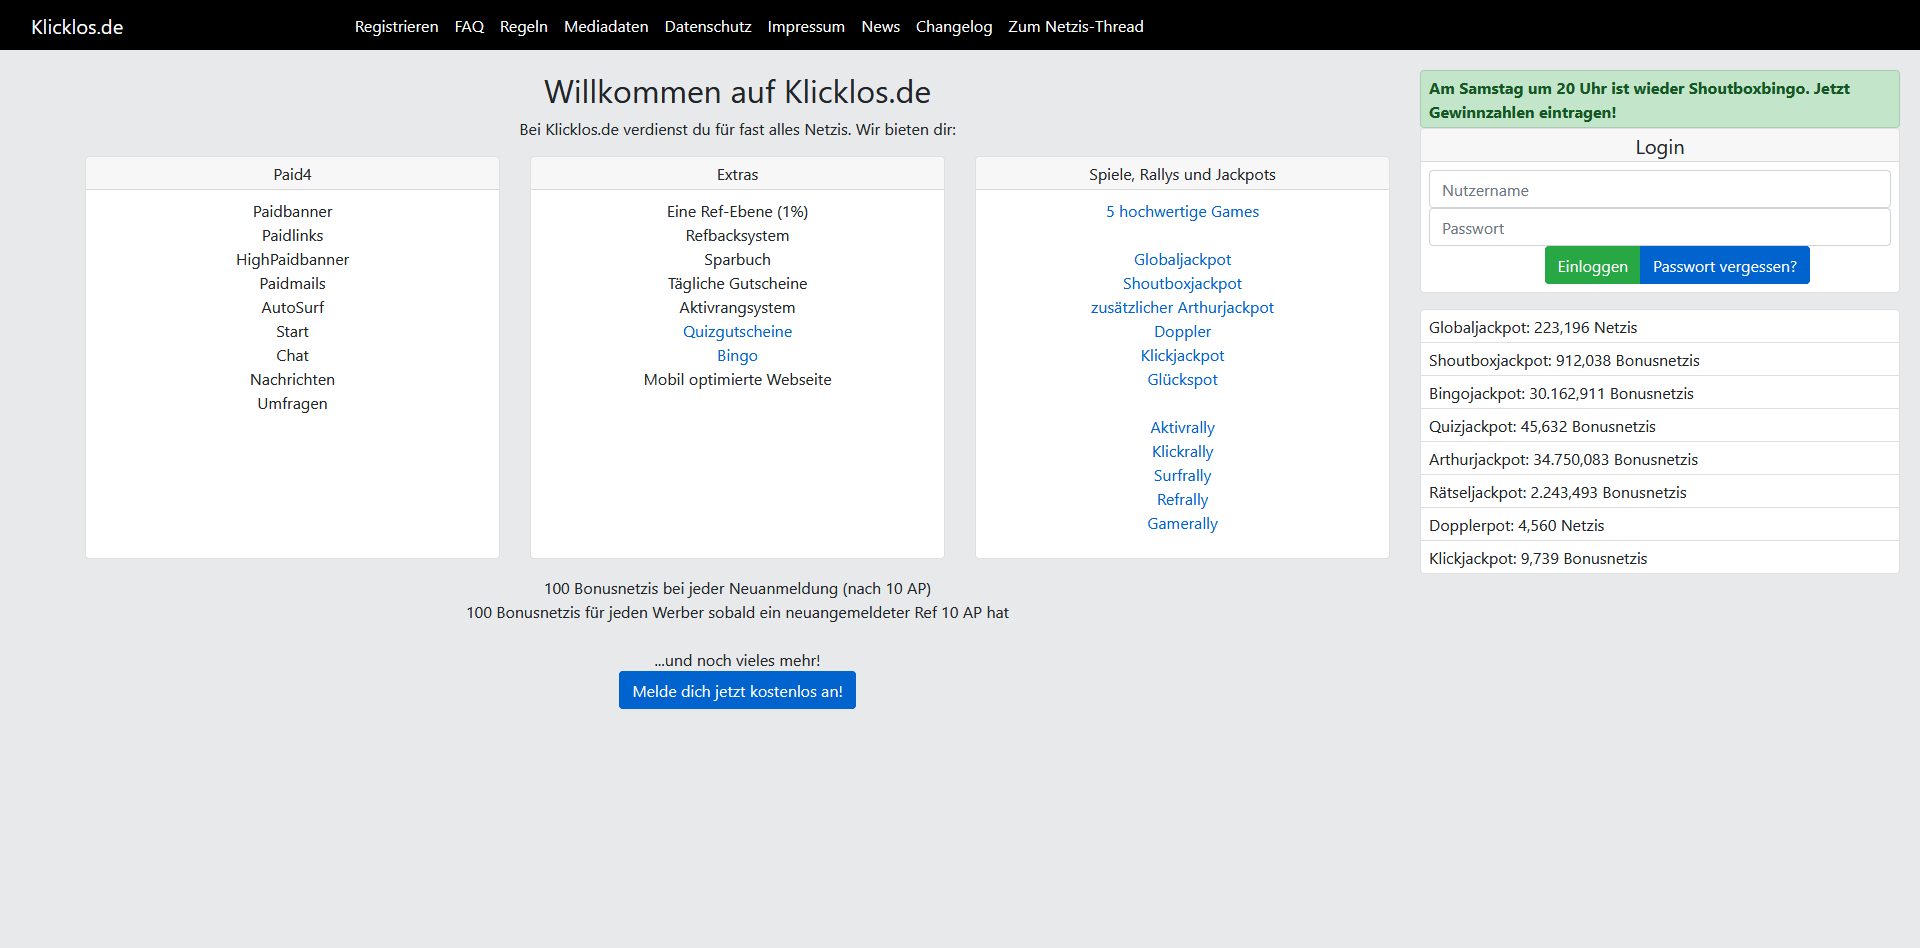The height and width of the screenshot is (948, 1920).
Task: Open the Doppler link
Action: (x=1182, y=331)
